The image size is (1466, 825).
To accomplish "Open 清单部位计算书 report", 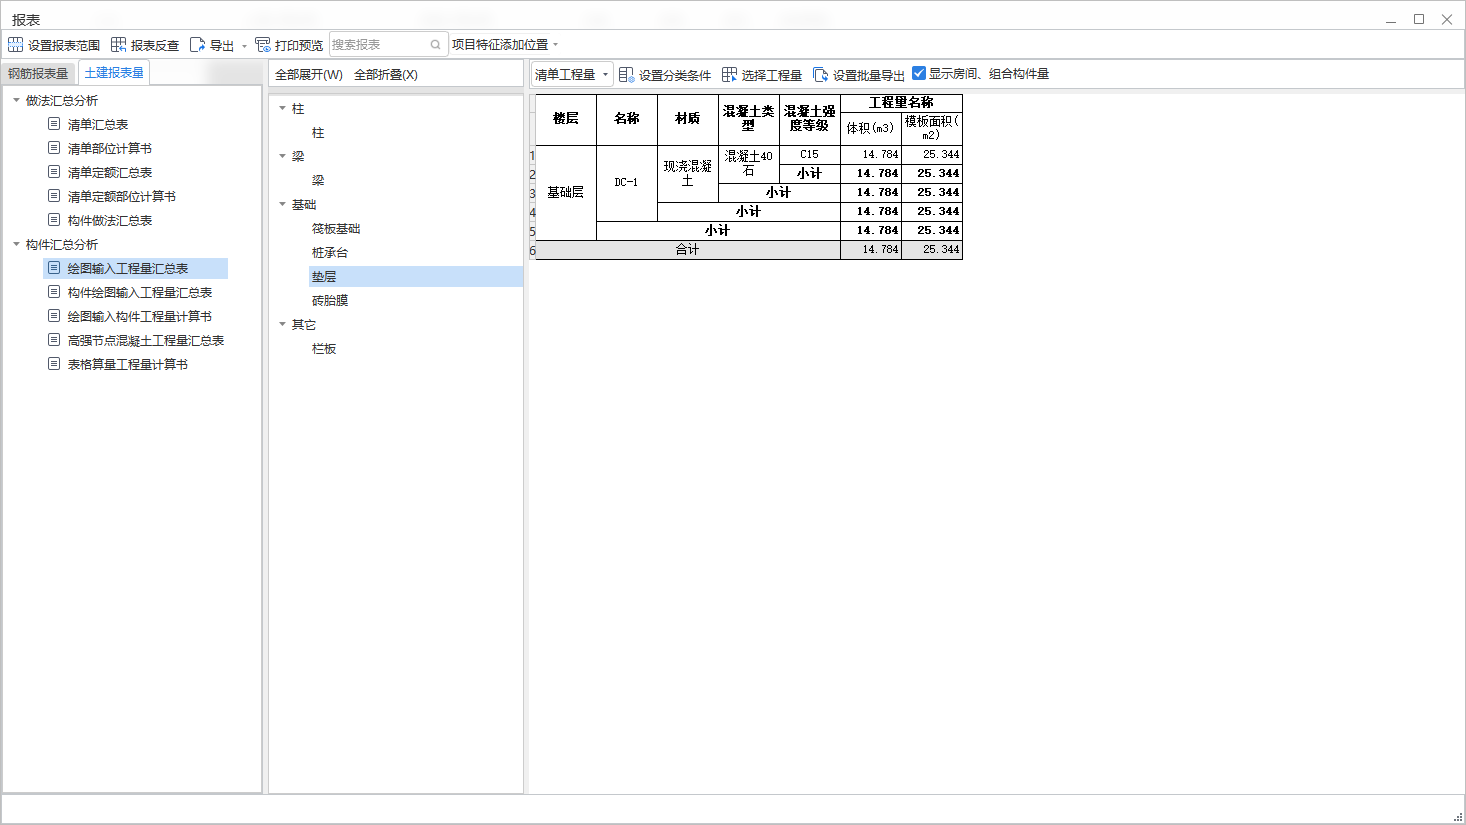I will point(110,149).
